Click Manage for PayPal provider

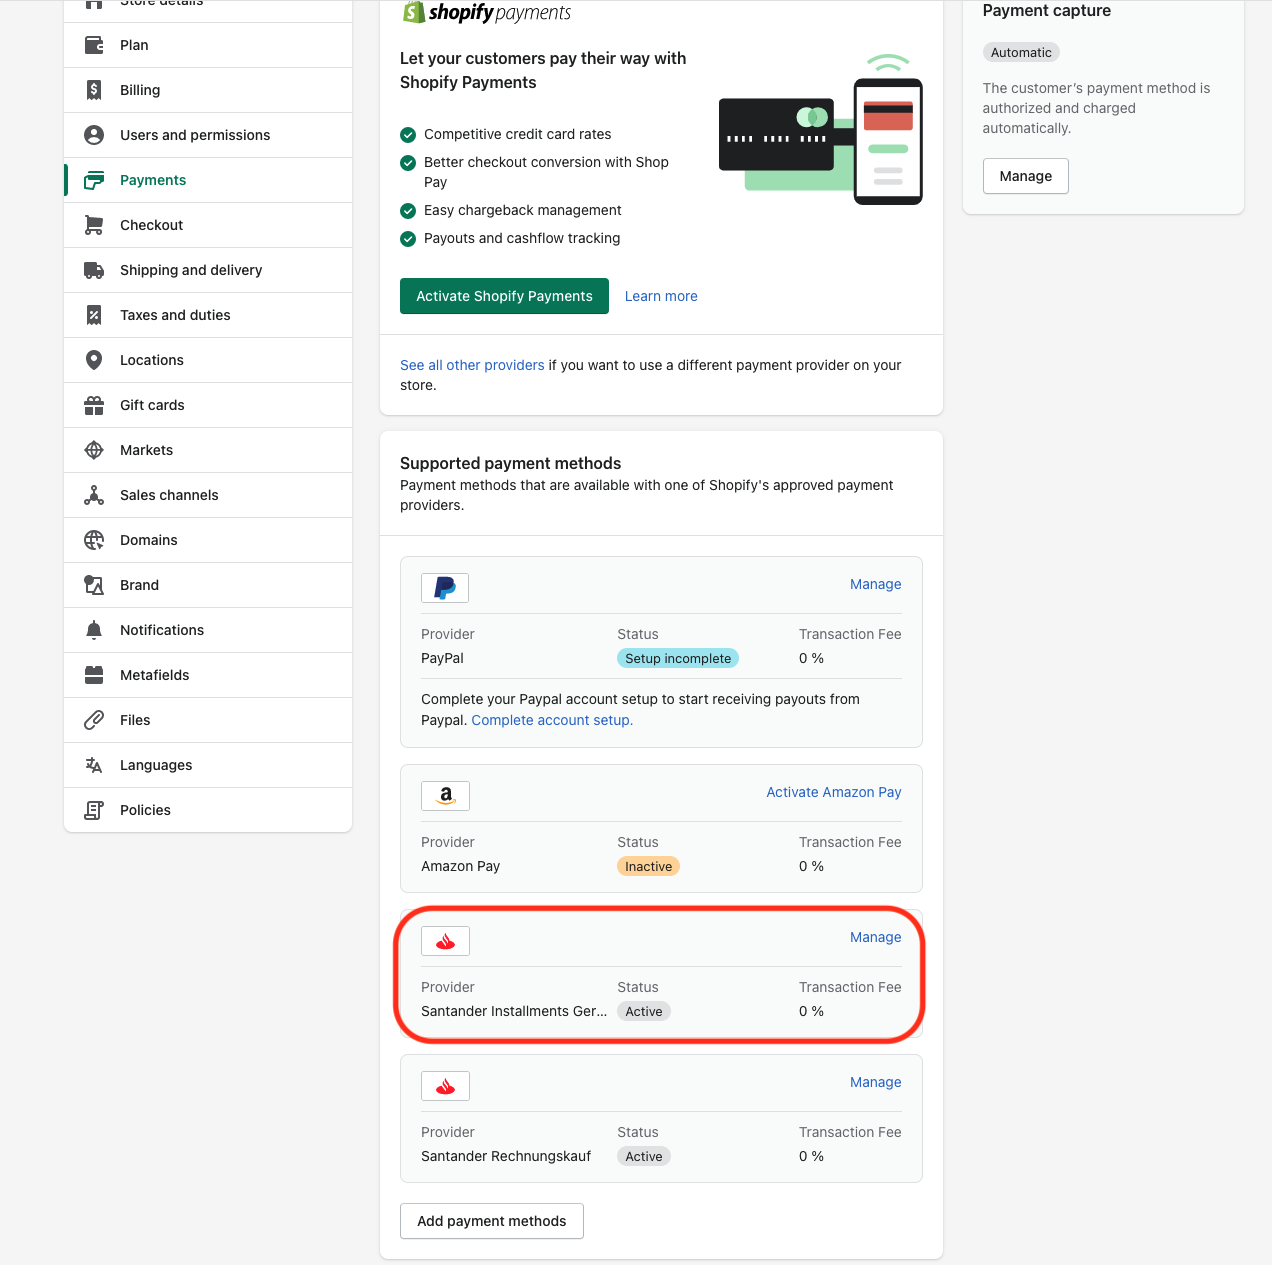click(876, 584)
